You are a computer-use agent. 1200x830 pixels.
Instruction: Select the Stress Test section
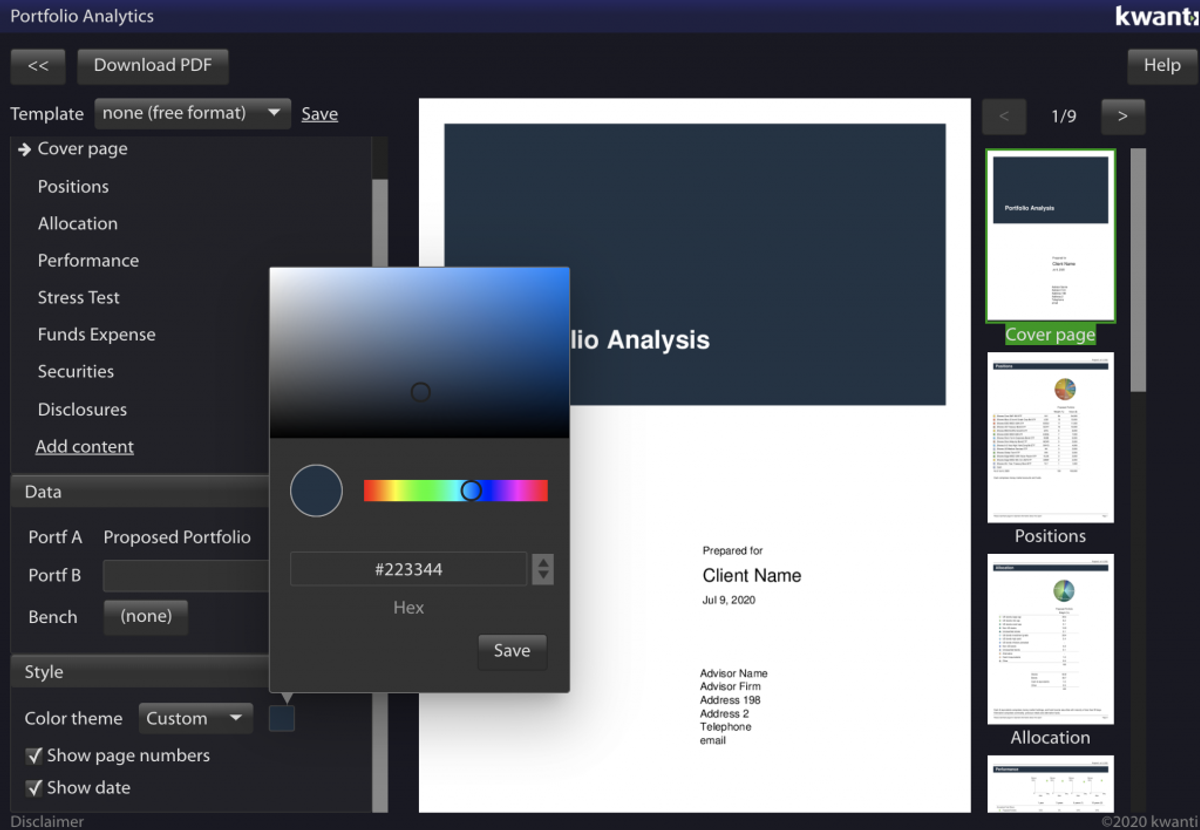tap(79, 298)
